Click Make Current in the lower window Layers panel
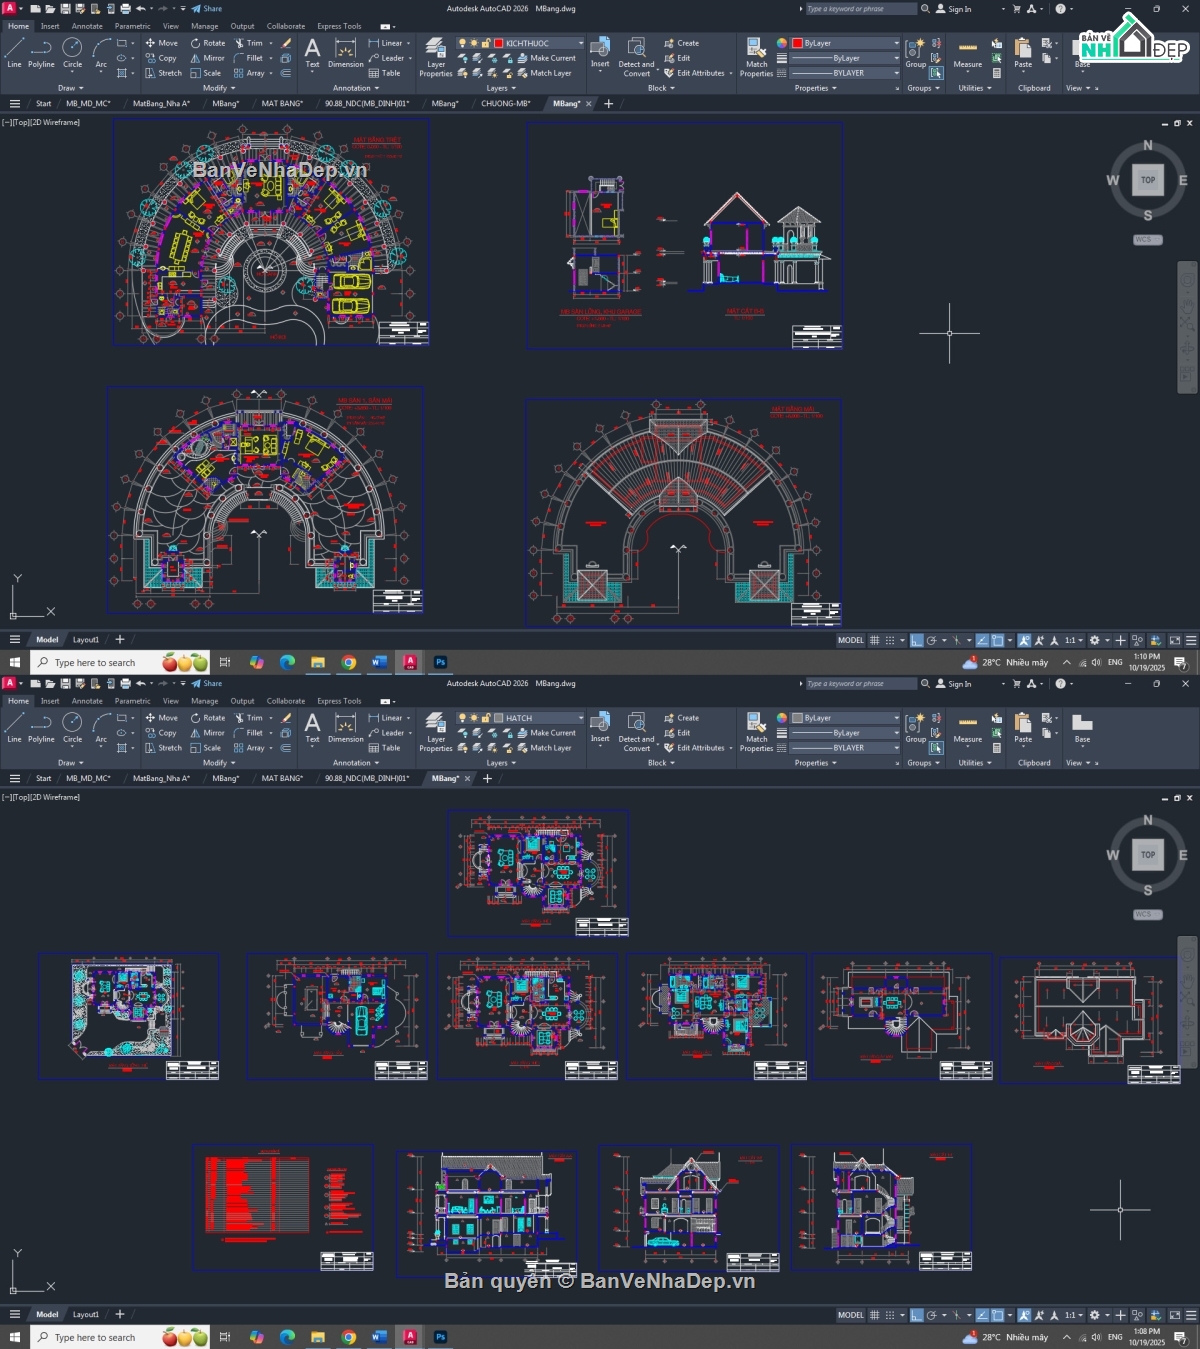 pyautogui.click(x=547, y=733)
